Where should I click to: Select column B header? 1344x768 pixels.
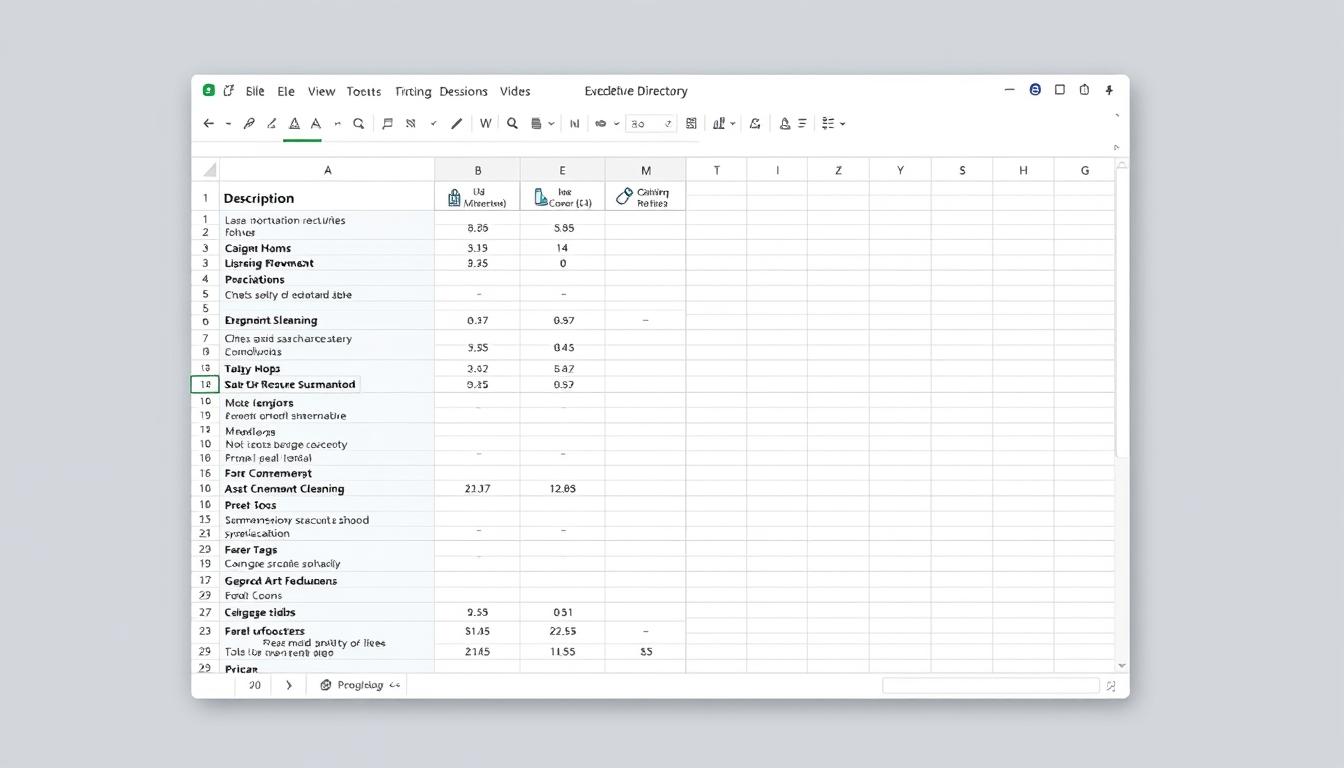tap(478, 170)
